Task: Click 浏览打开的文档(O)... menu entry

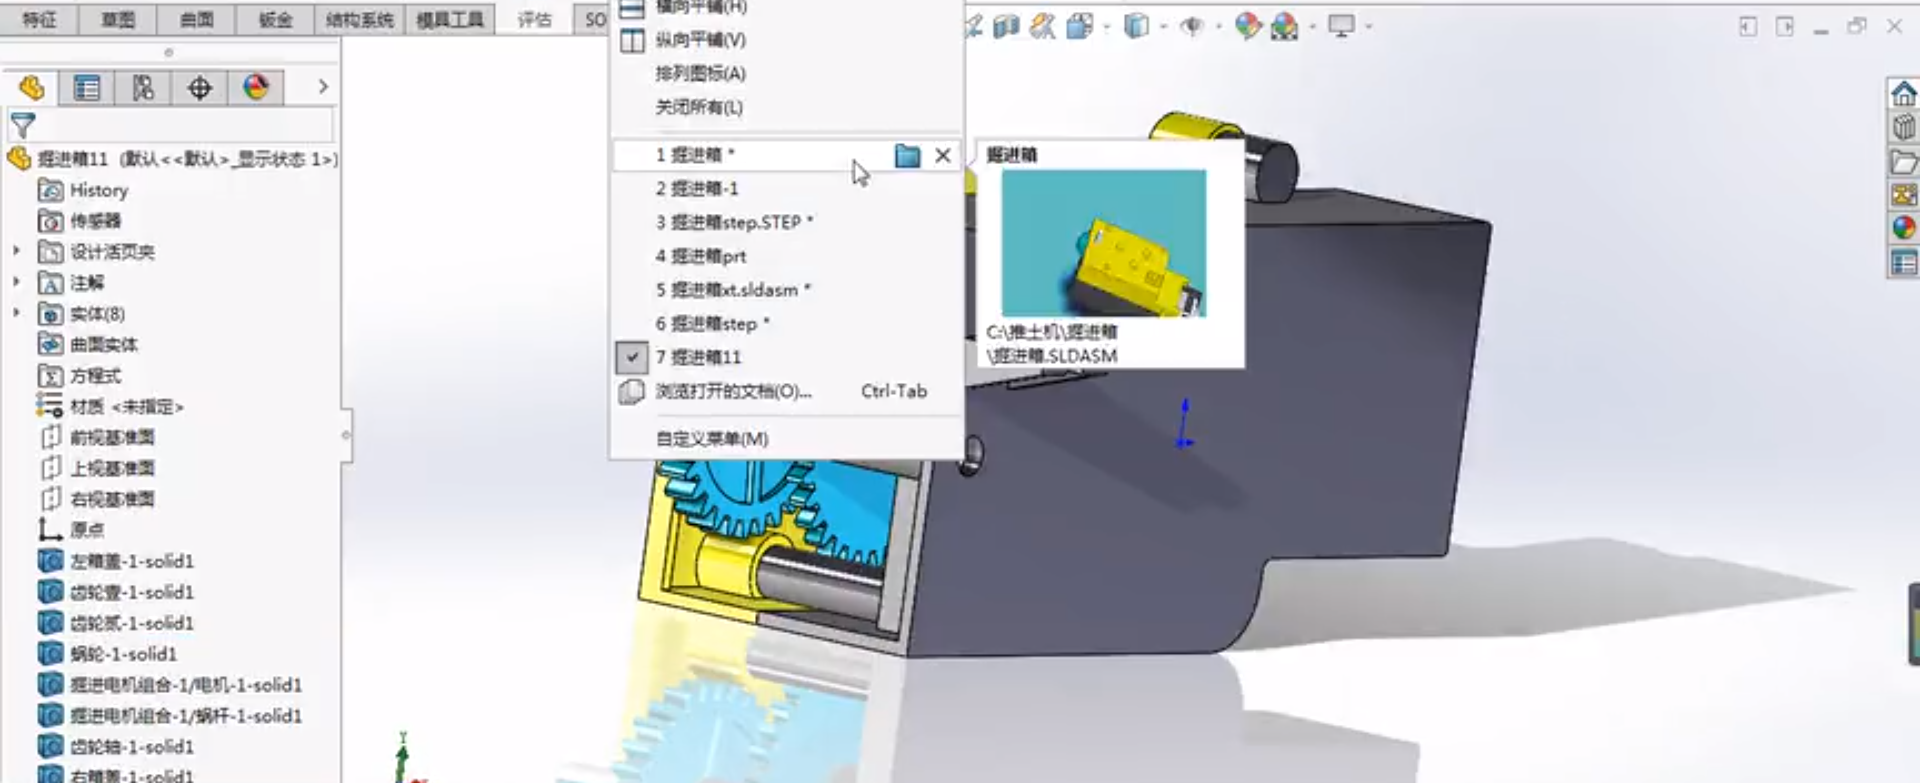Action: pos(733,391)
